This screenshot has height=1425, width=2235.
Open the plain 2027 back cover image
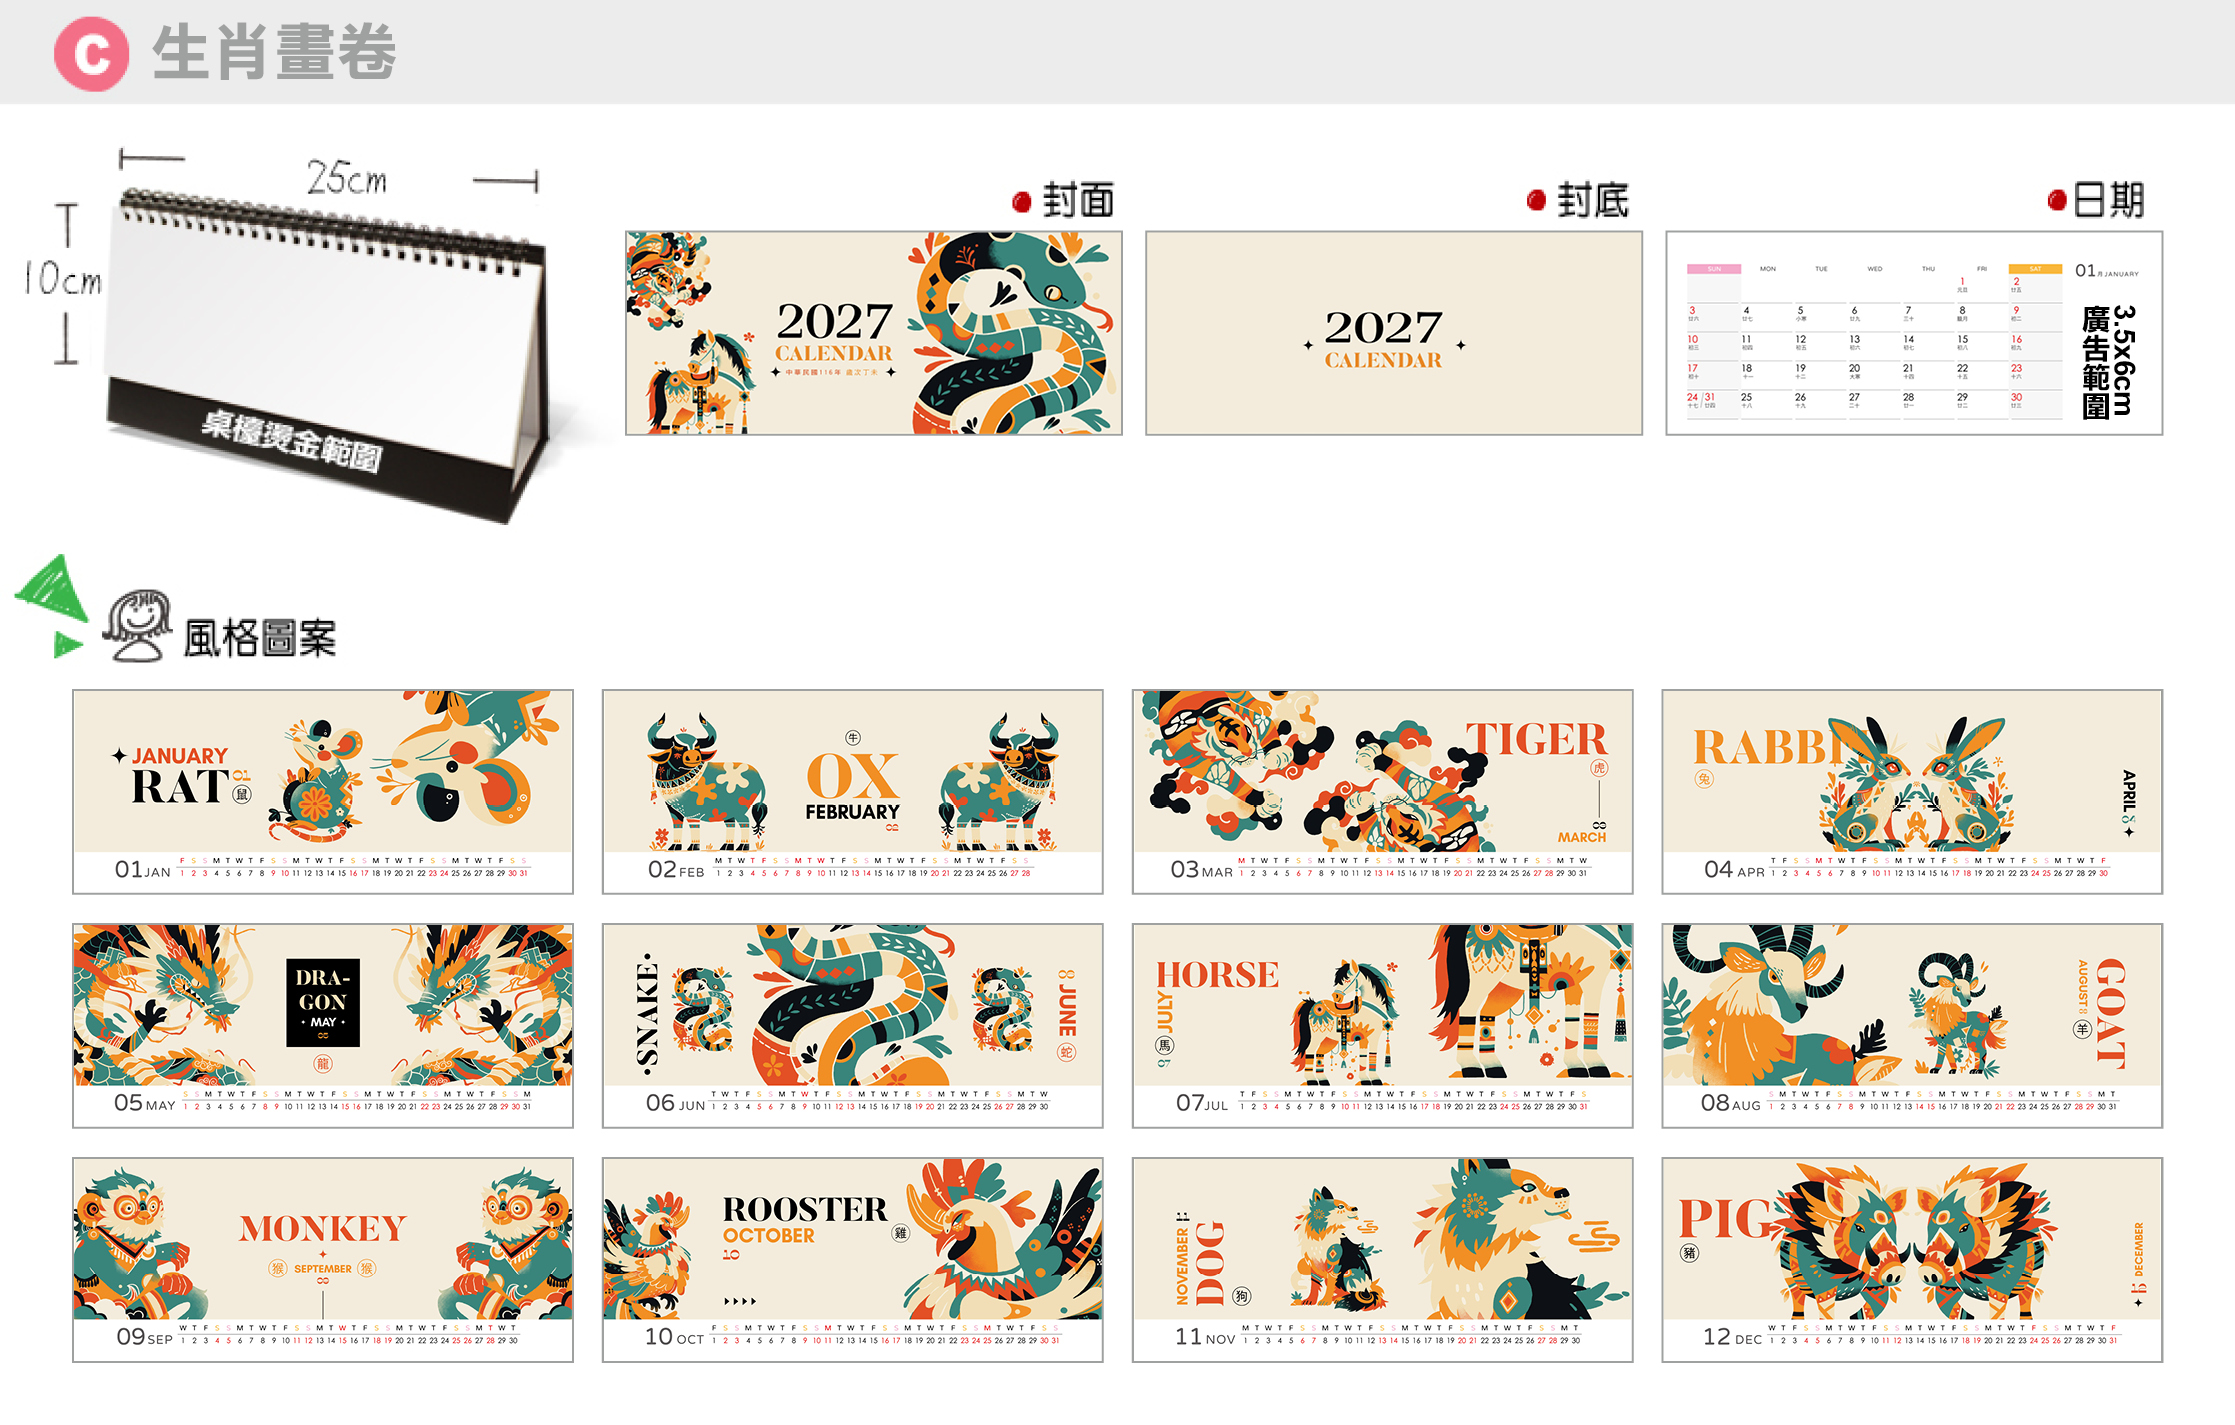click(1394, 333)
